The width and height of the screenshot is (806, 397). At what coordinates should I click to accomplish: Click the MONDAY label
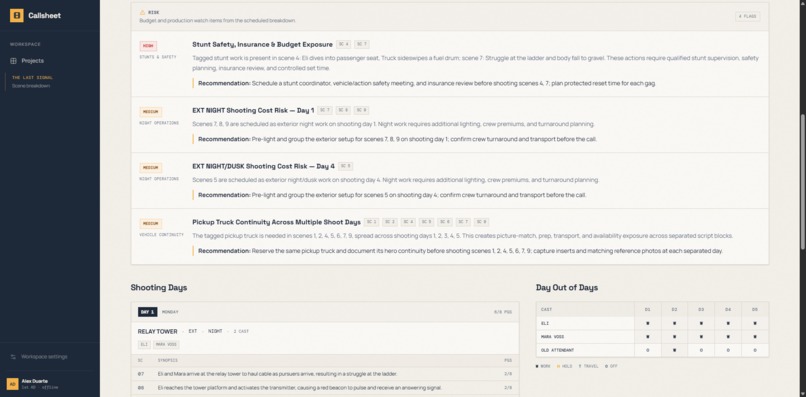(x=170, y=312)
